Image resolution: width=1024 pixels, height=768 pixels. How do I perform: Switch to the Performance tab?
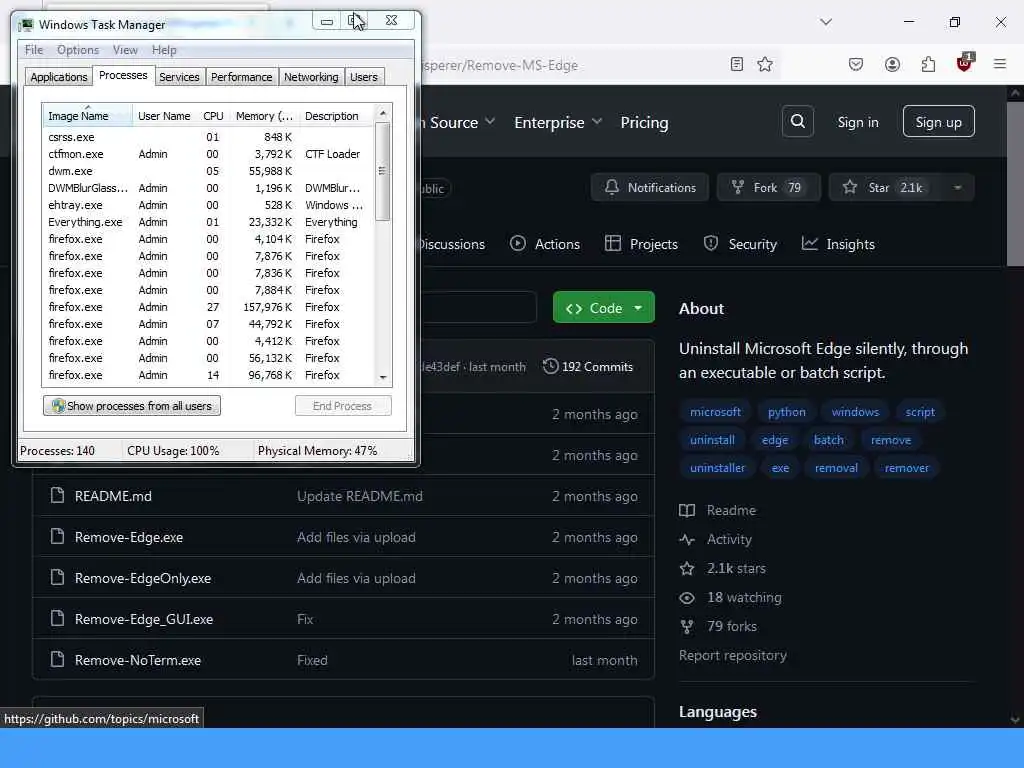click(x=242, y=77)
